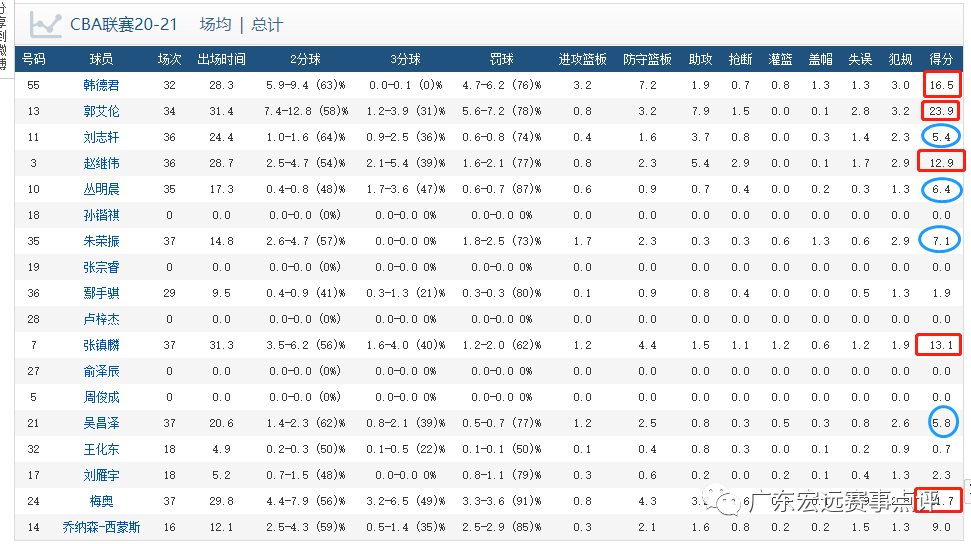Switch to the 总计 tab
This screenshot has height=544, width=971.
pyautogui.click(x=267, y=24)
